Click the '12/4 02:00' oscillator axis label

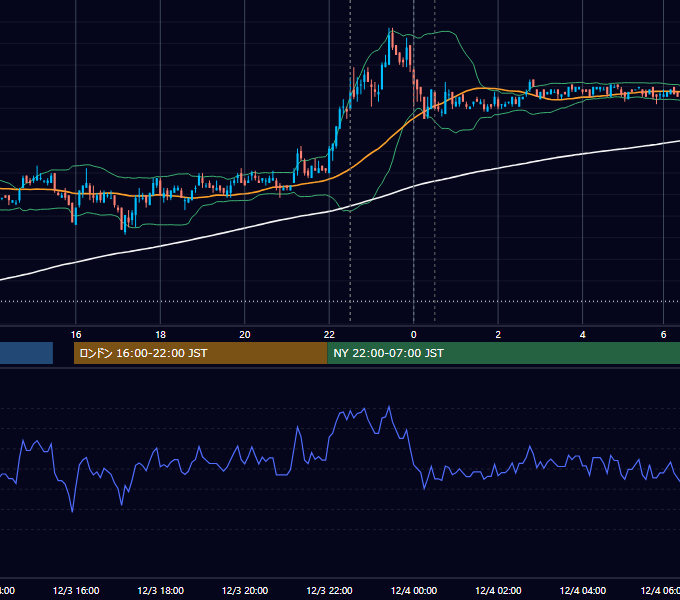(498, 590)
